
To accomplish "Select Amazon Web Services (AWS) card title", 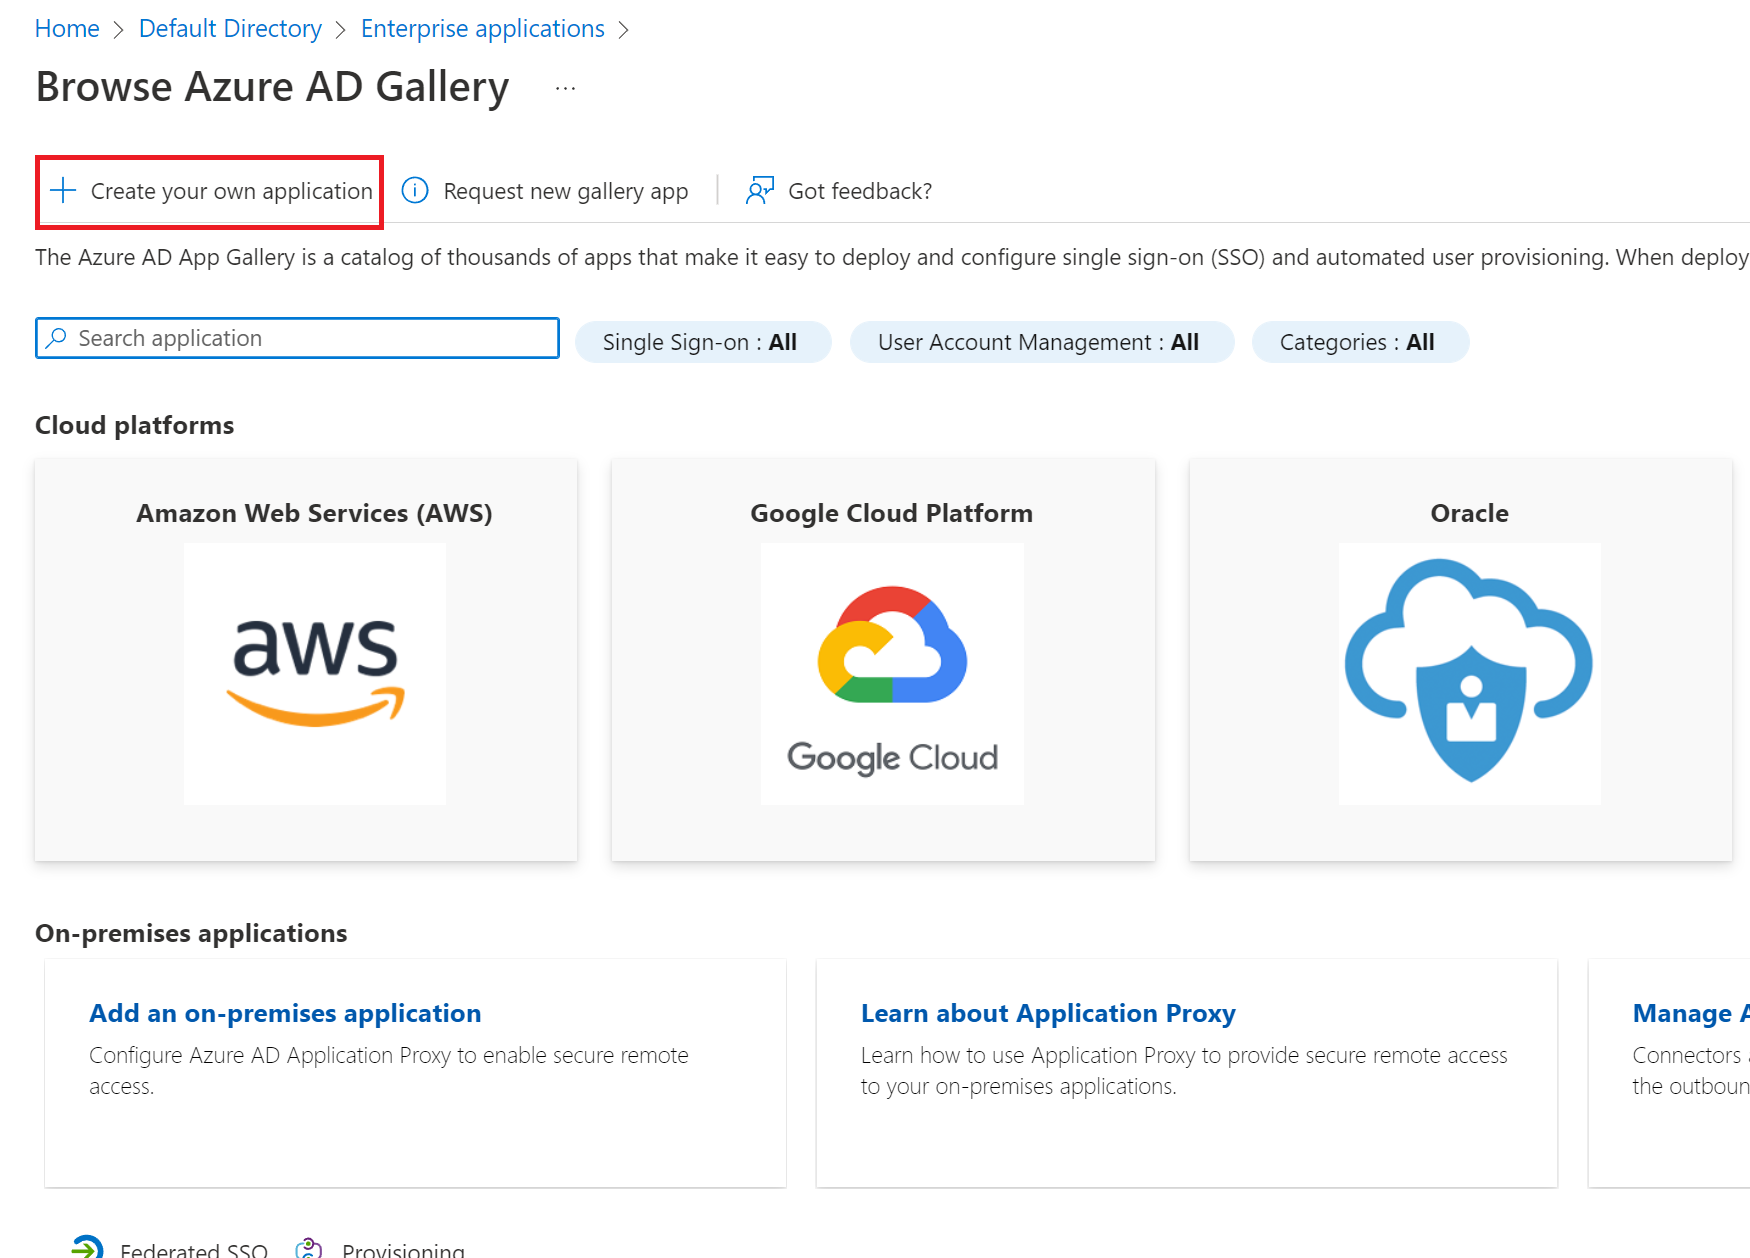I will (315, 513).
